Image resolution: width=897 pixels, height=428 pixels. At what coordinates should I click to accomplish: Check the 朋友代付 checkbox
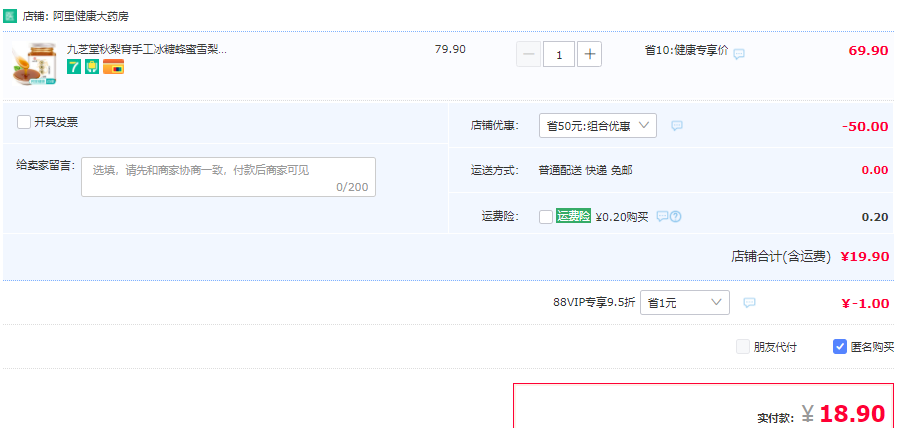743,346
